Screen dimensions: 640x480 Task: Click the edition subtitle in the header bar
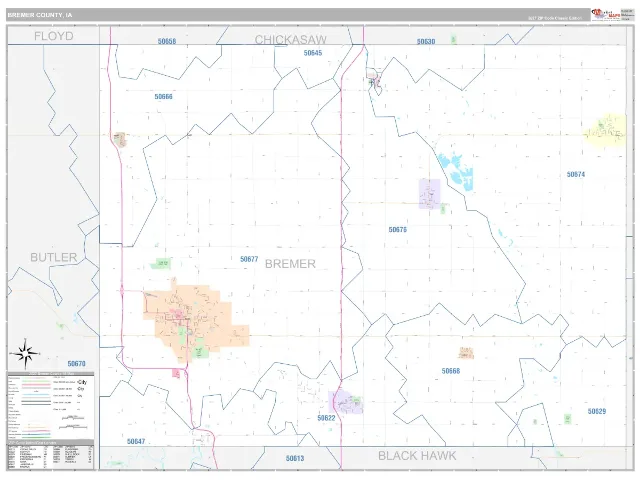point(555,18)
